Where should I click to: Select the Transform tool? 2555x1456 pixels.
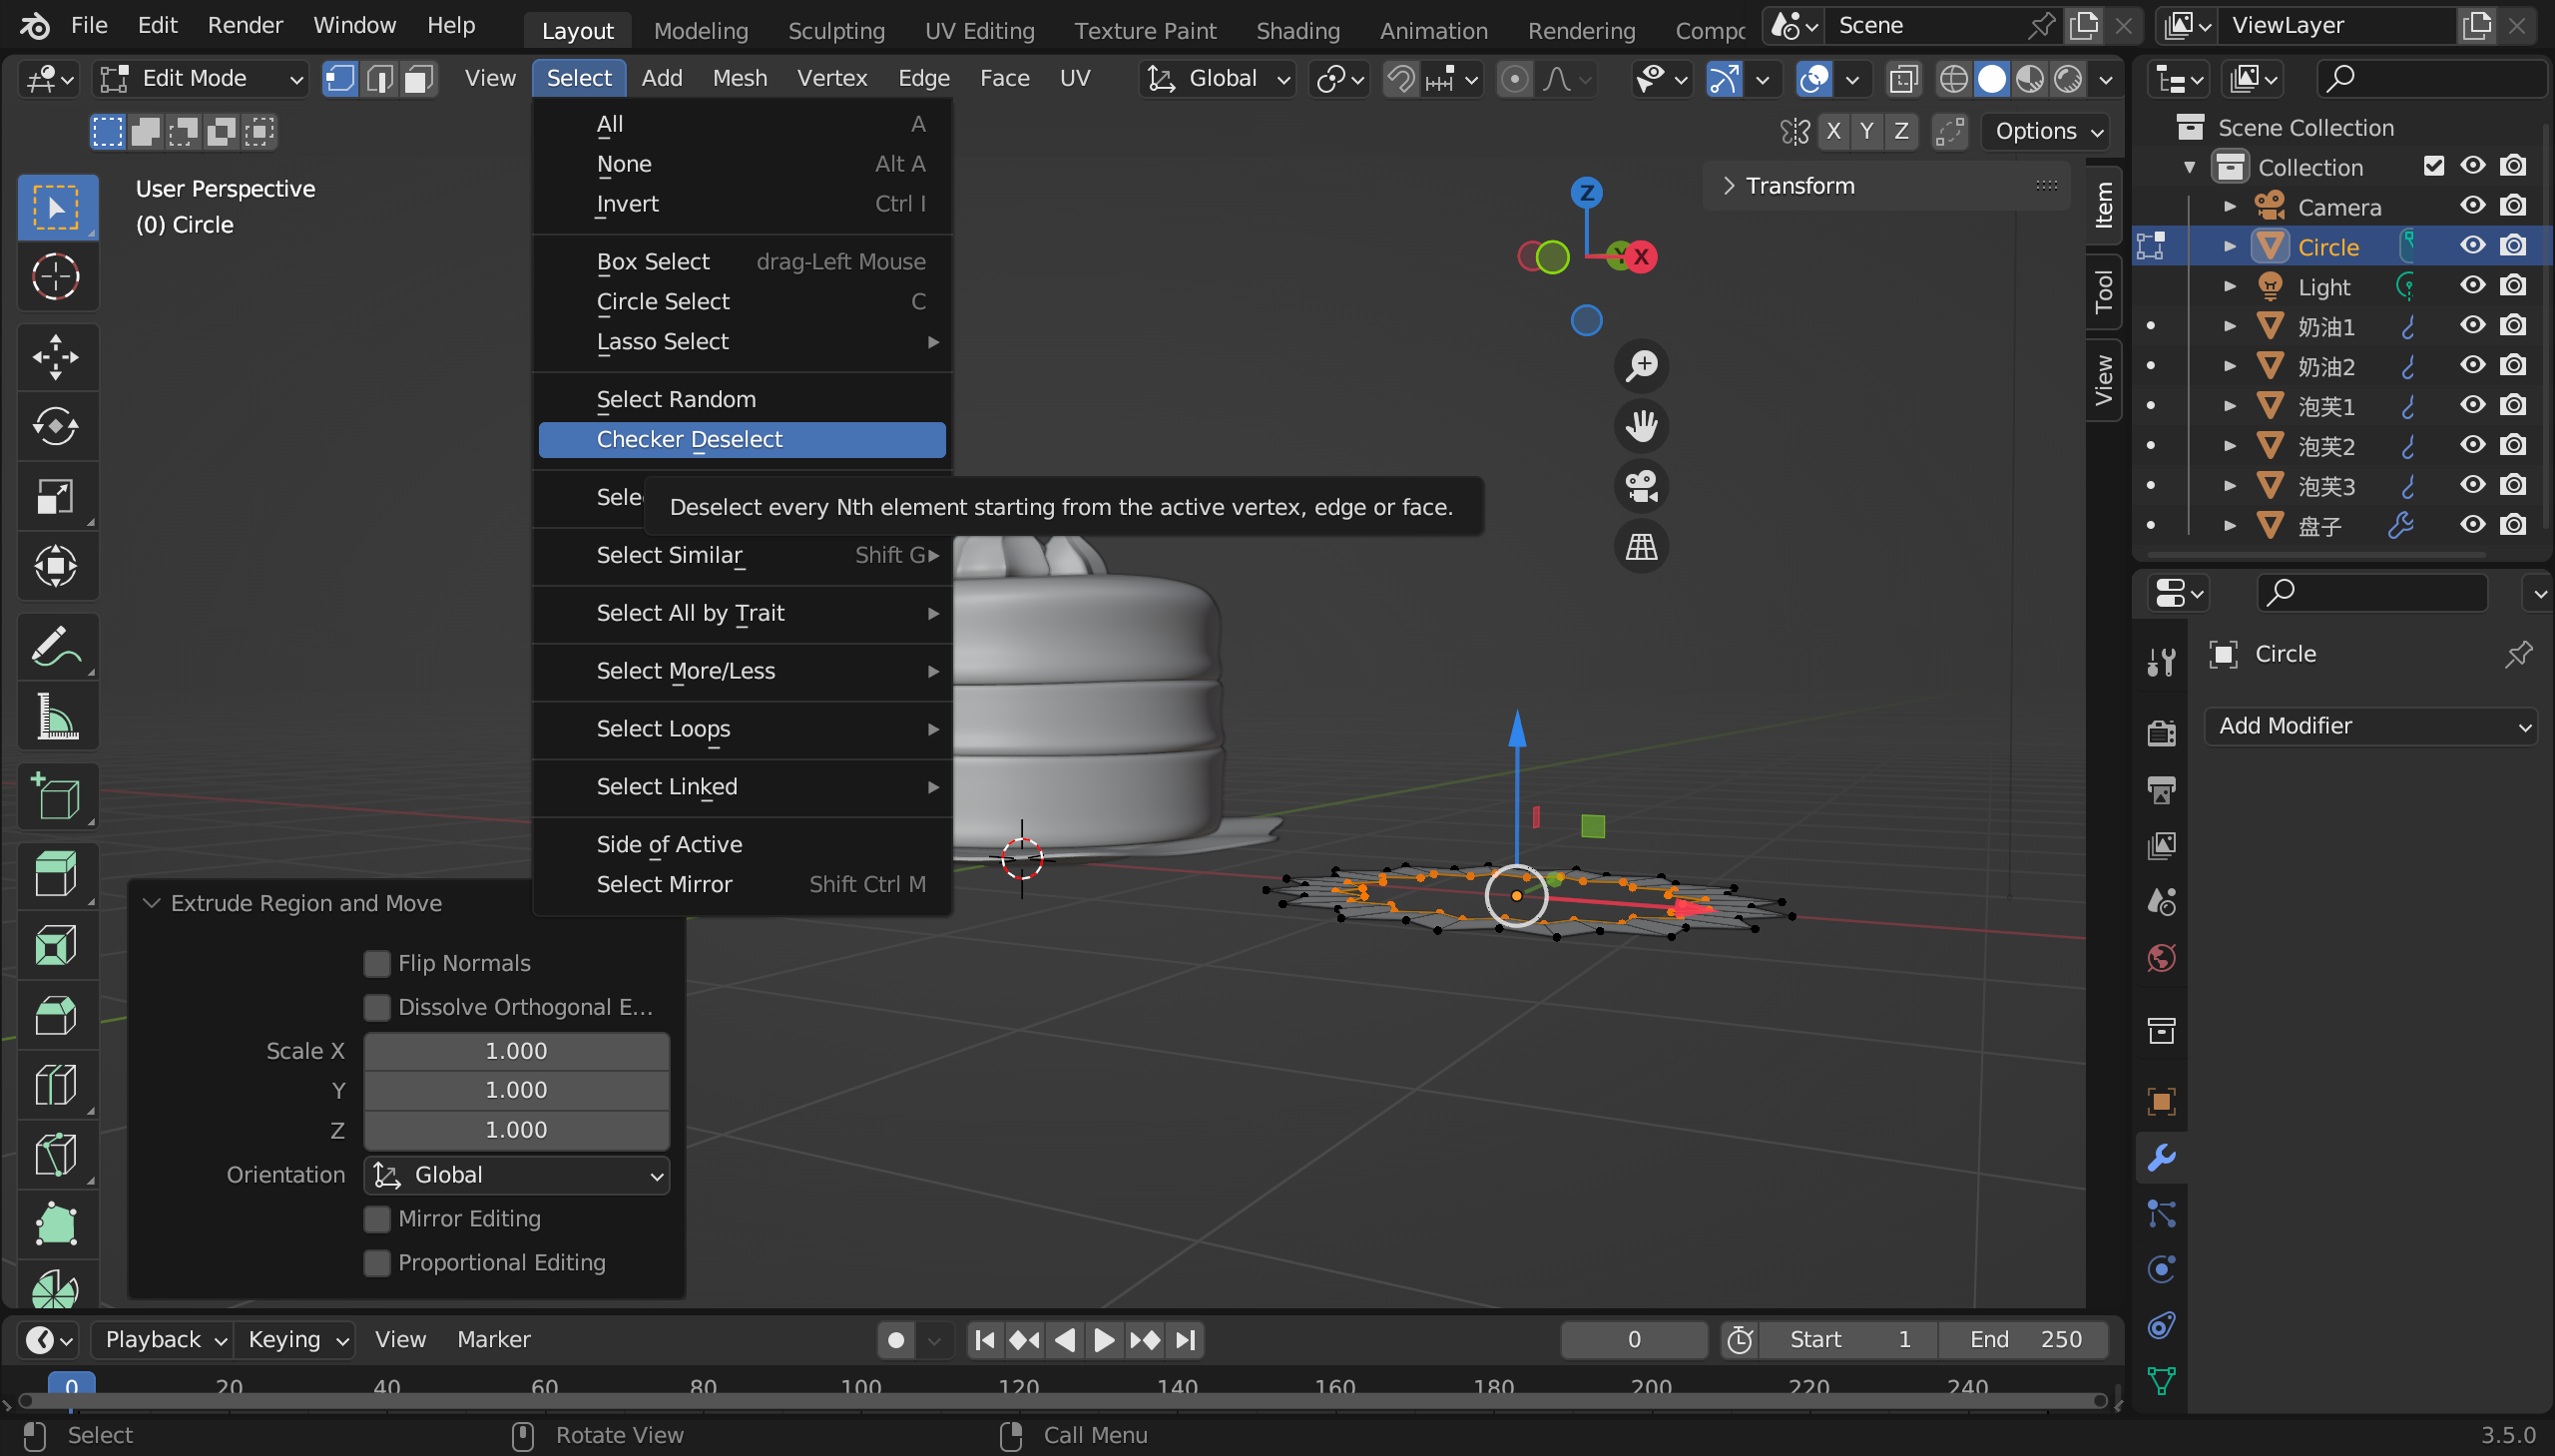click(x=57, y=567)
